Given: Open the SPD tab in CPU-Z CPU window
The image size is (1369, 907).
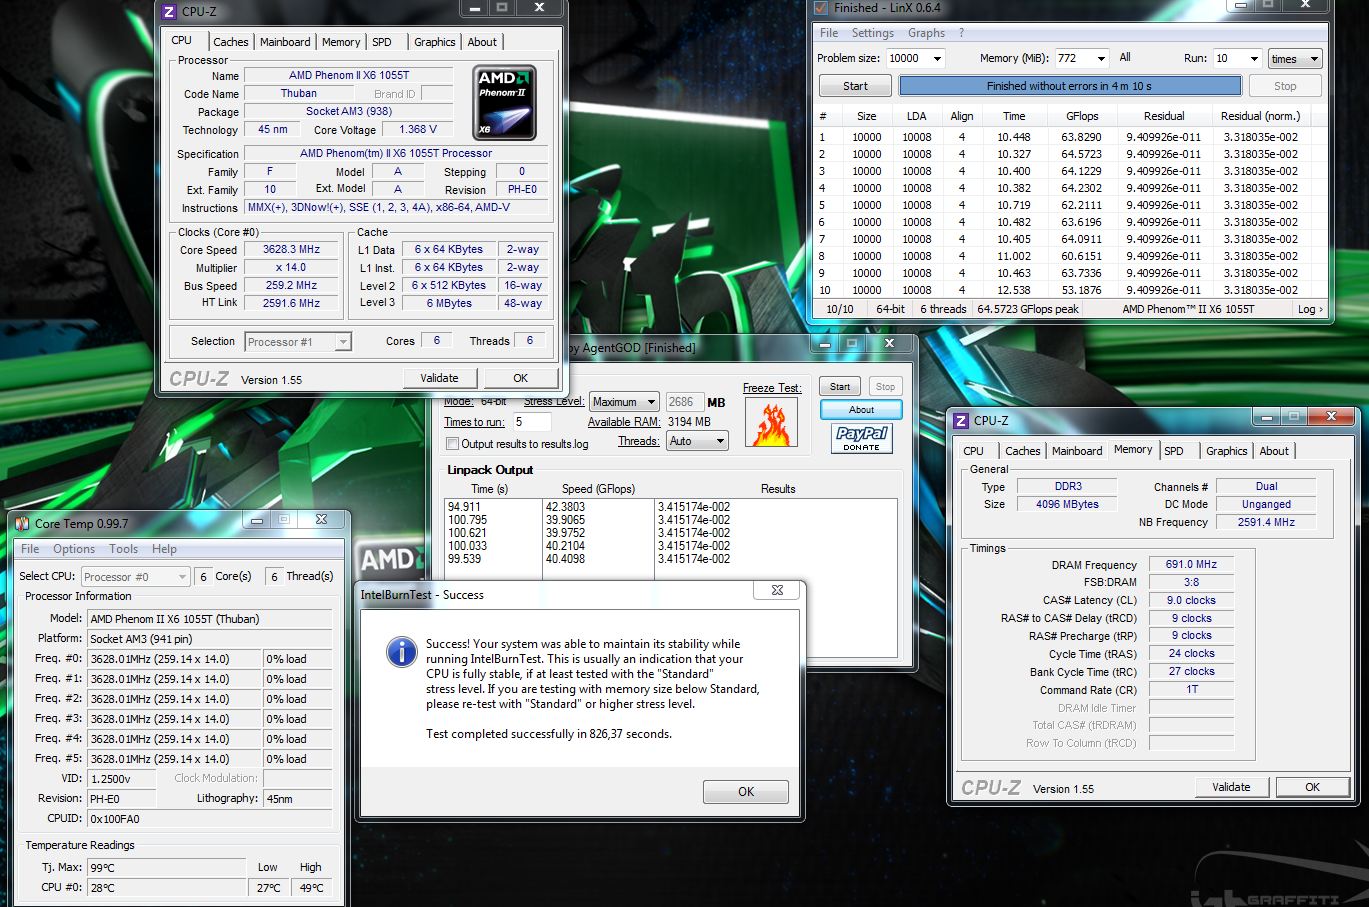Looking at the screenshot, I should point(382,42).
